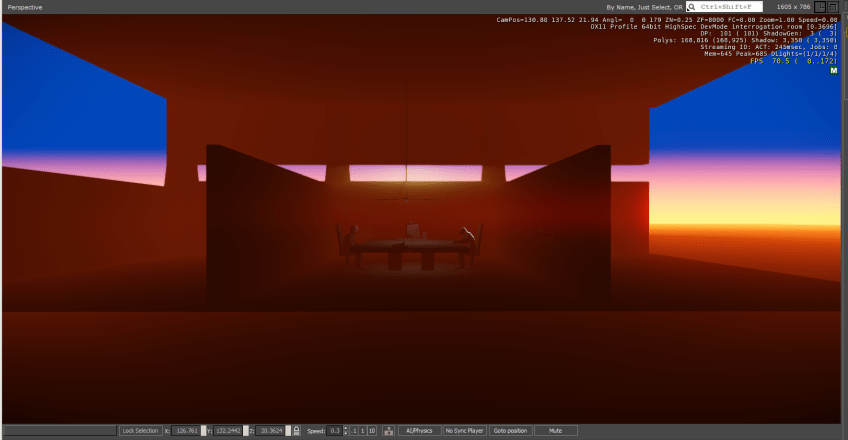Toggle the Mute audio button
Viewport: 848px width, 440px height.
(555, 430)
